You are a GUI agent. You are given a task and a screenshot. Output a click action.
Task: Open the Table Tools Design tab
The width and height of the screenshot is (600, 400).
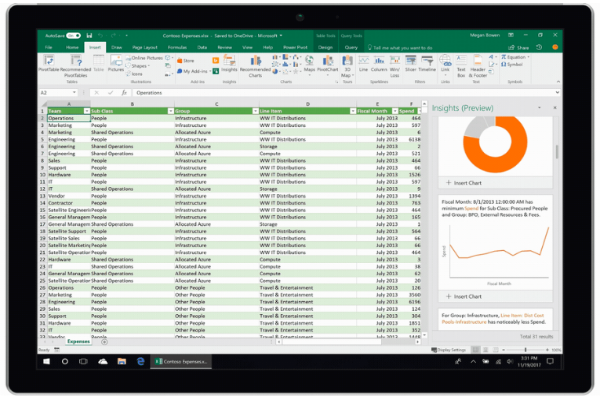(x=325, y=47)
